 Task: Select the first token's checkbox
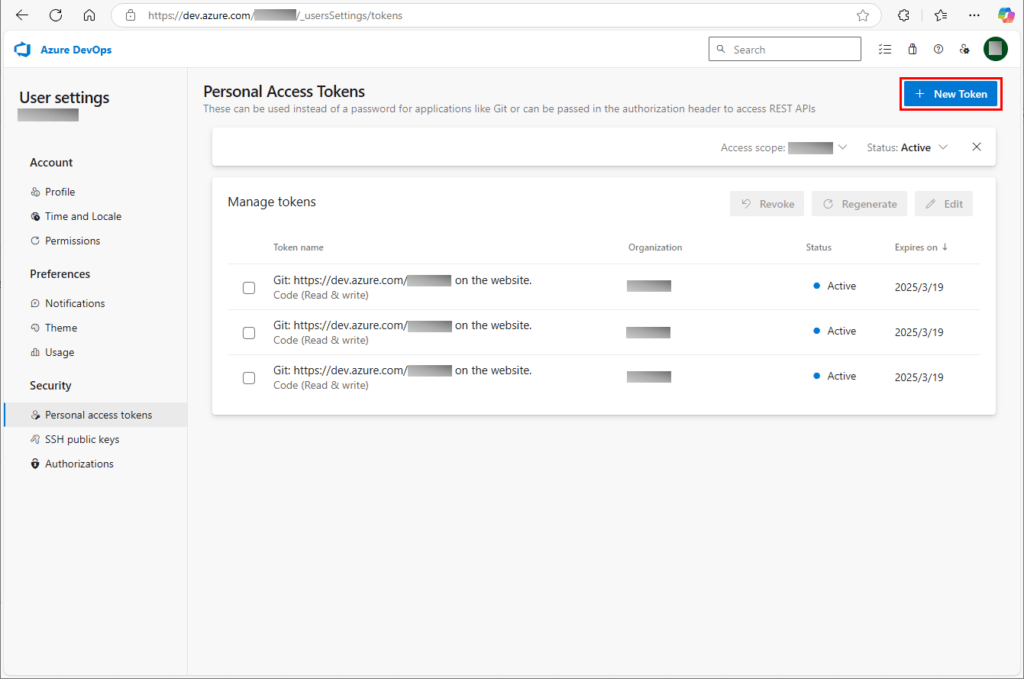point(249,288)
